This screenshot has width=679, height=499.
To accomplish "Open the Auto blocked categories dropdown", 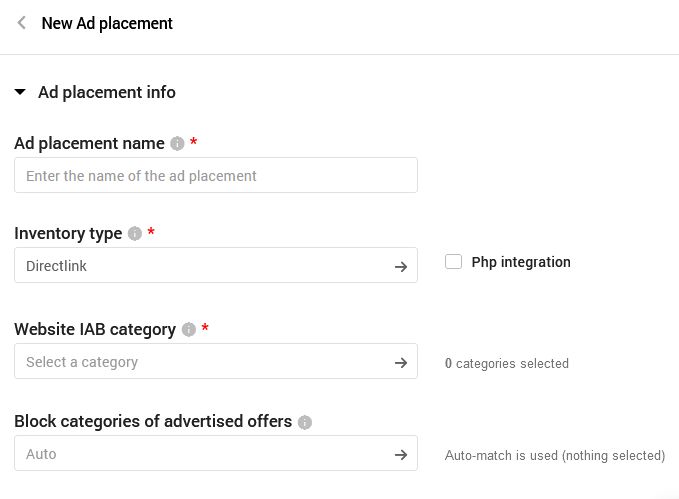I will click(200, 454).
